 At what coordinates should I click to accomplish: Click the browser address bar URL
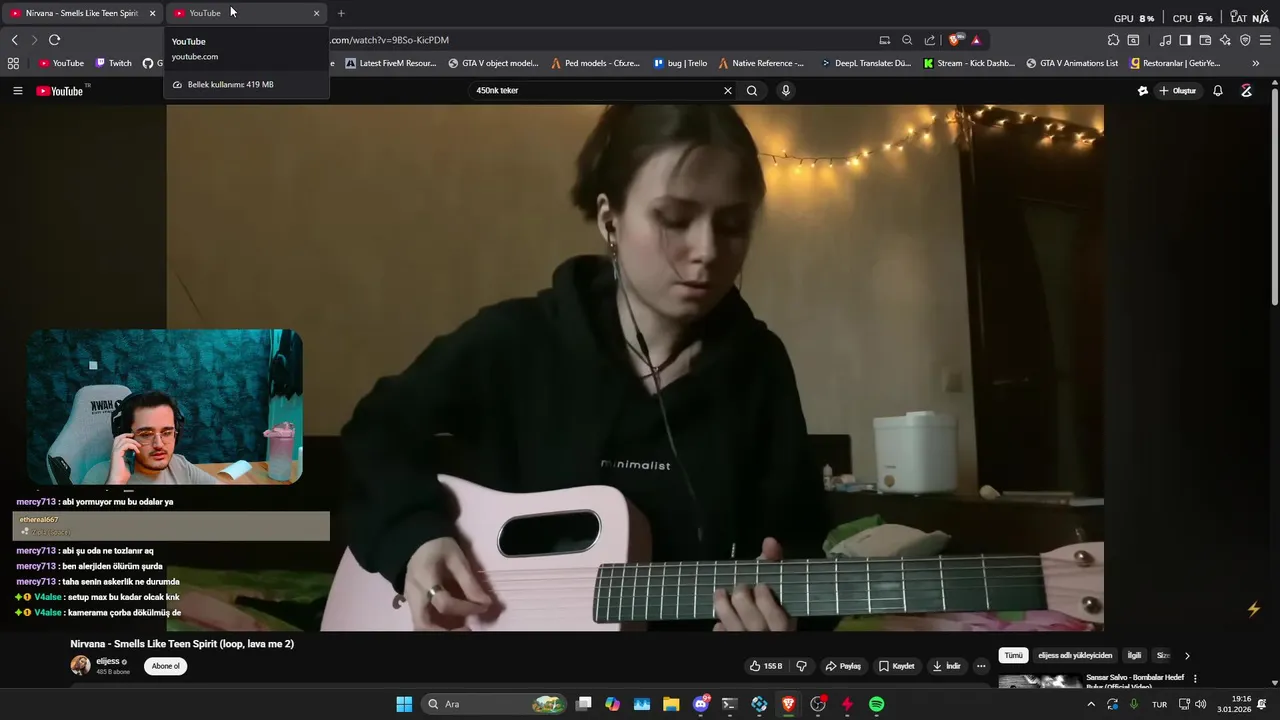tap(390, 40)
